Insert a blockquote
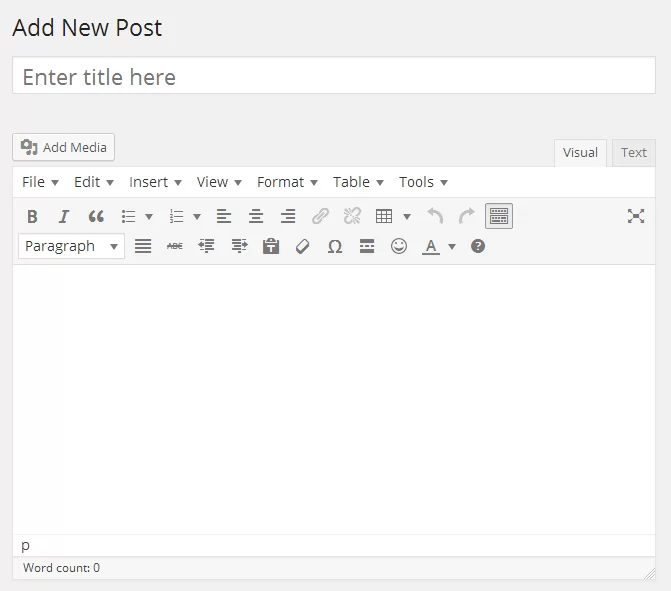This screenshot has height=591, width=671. [x=96, y=216]
